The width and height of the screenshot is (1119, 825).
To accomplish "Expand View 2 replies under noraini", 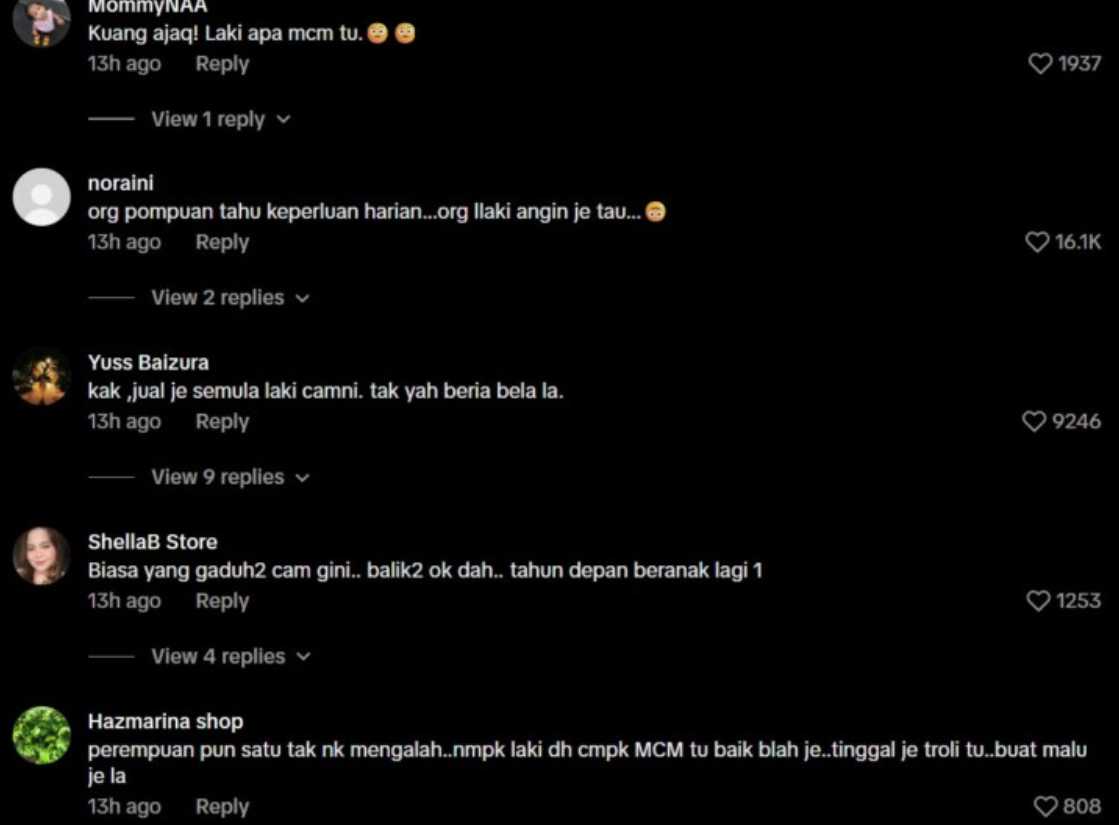I will tap(230, 298).
